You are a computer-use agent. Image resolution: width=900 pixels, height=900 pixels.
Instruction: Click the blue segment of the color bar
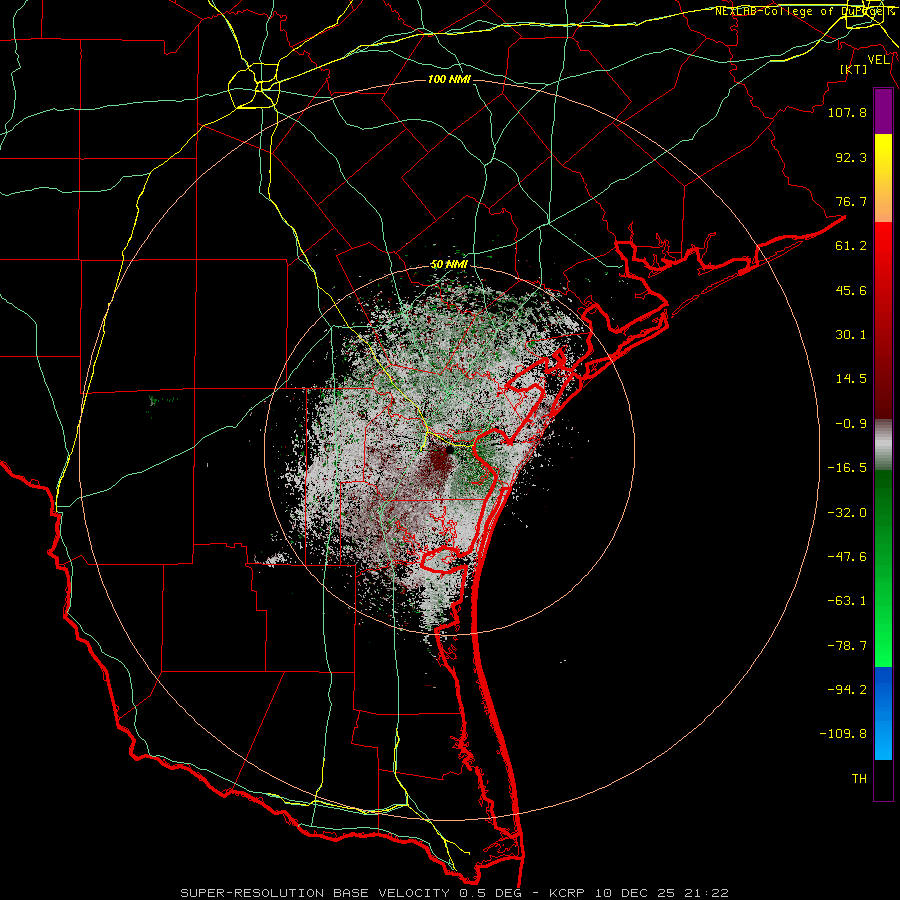click(x=883, y=713)
